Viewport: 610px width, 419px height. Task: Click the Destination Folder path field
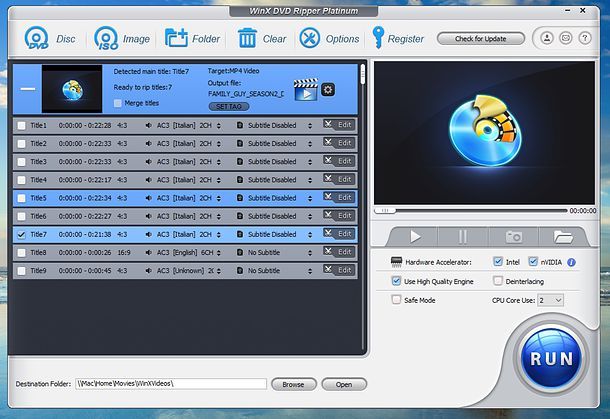171,384
